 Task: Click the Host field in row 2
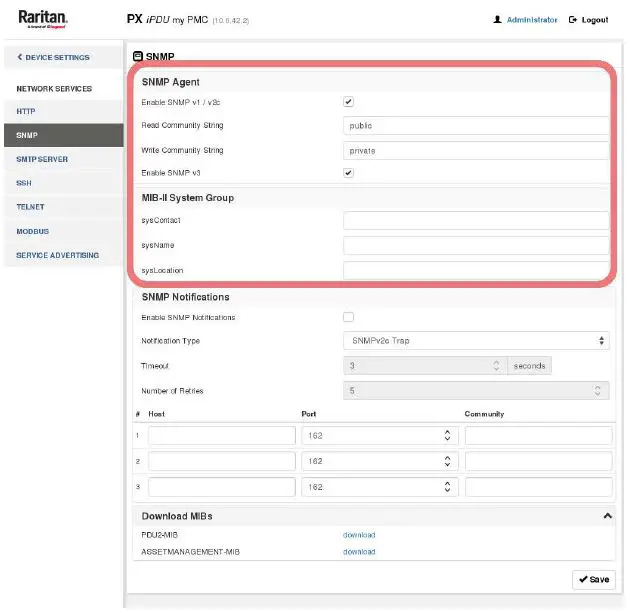[x=222, y=461]
